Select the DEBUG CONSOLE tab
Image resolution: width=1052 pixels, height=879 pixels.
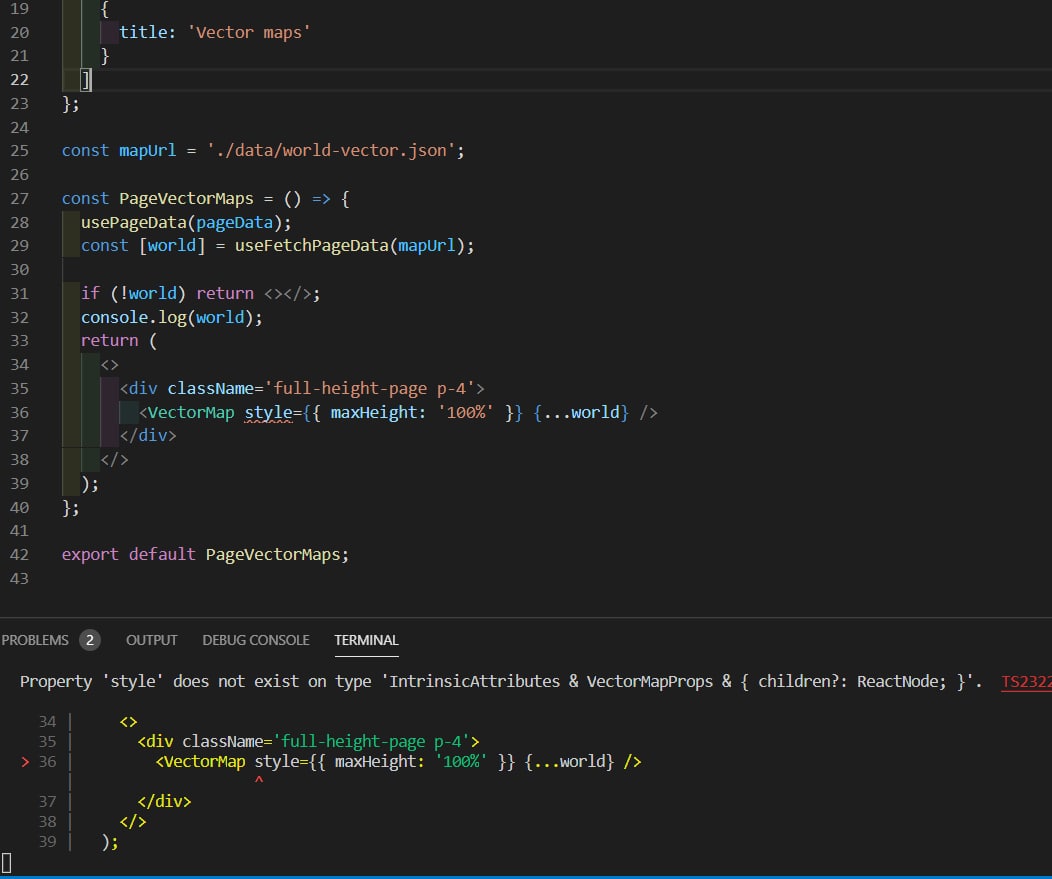pos(256,640)
